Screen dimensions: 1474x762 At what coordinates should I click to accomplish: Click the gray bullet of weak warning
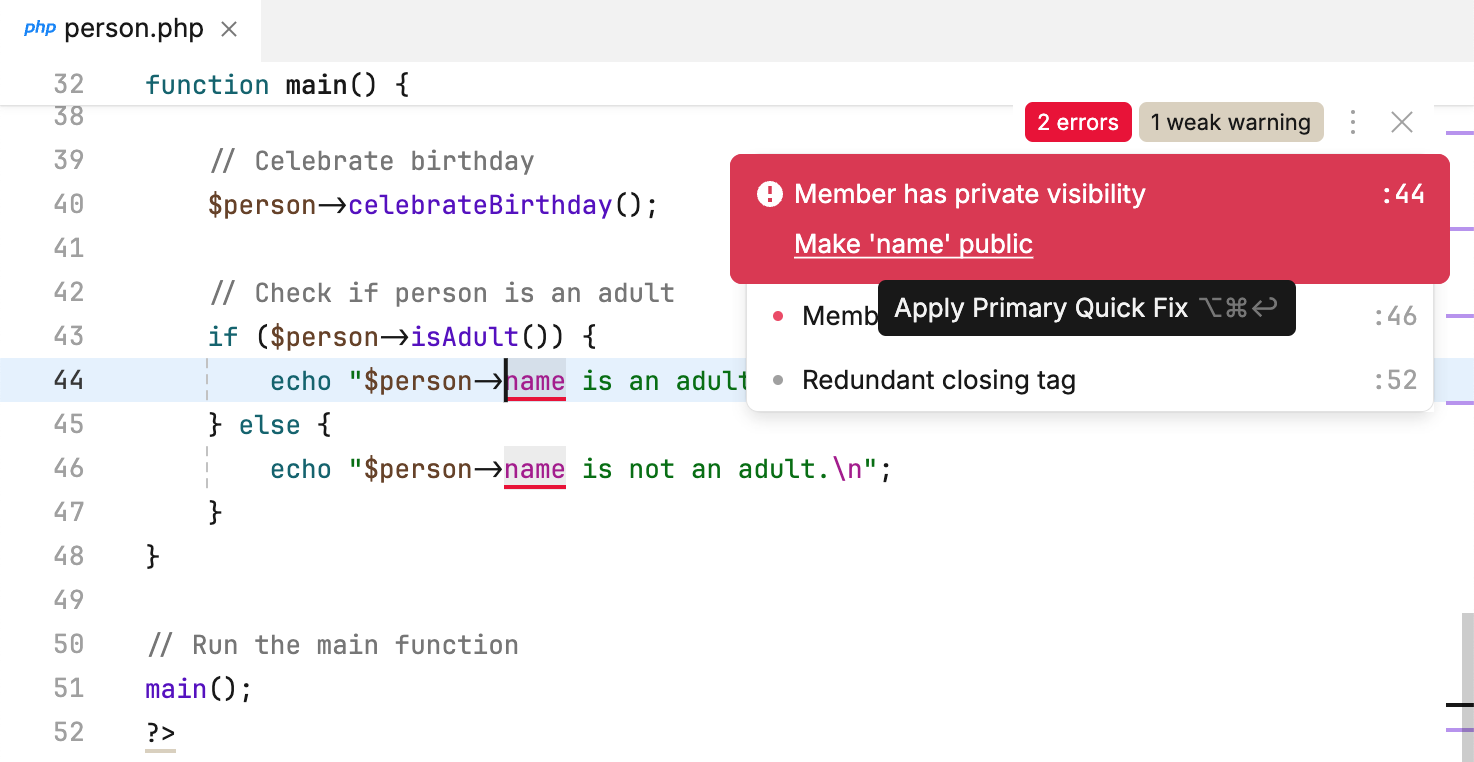click(x=778, y=381)
